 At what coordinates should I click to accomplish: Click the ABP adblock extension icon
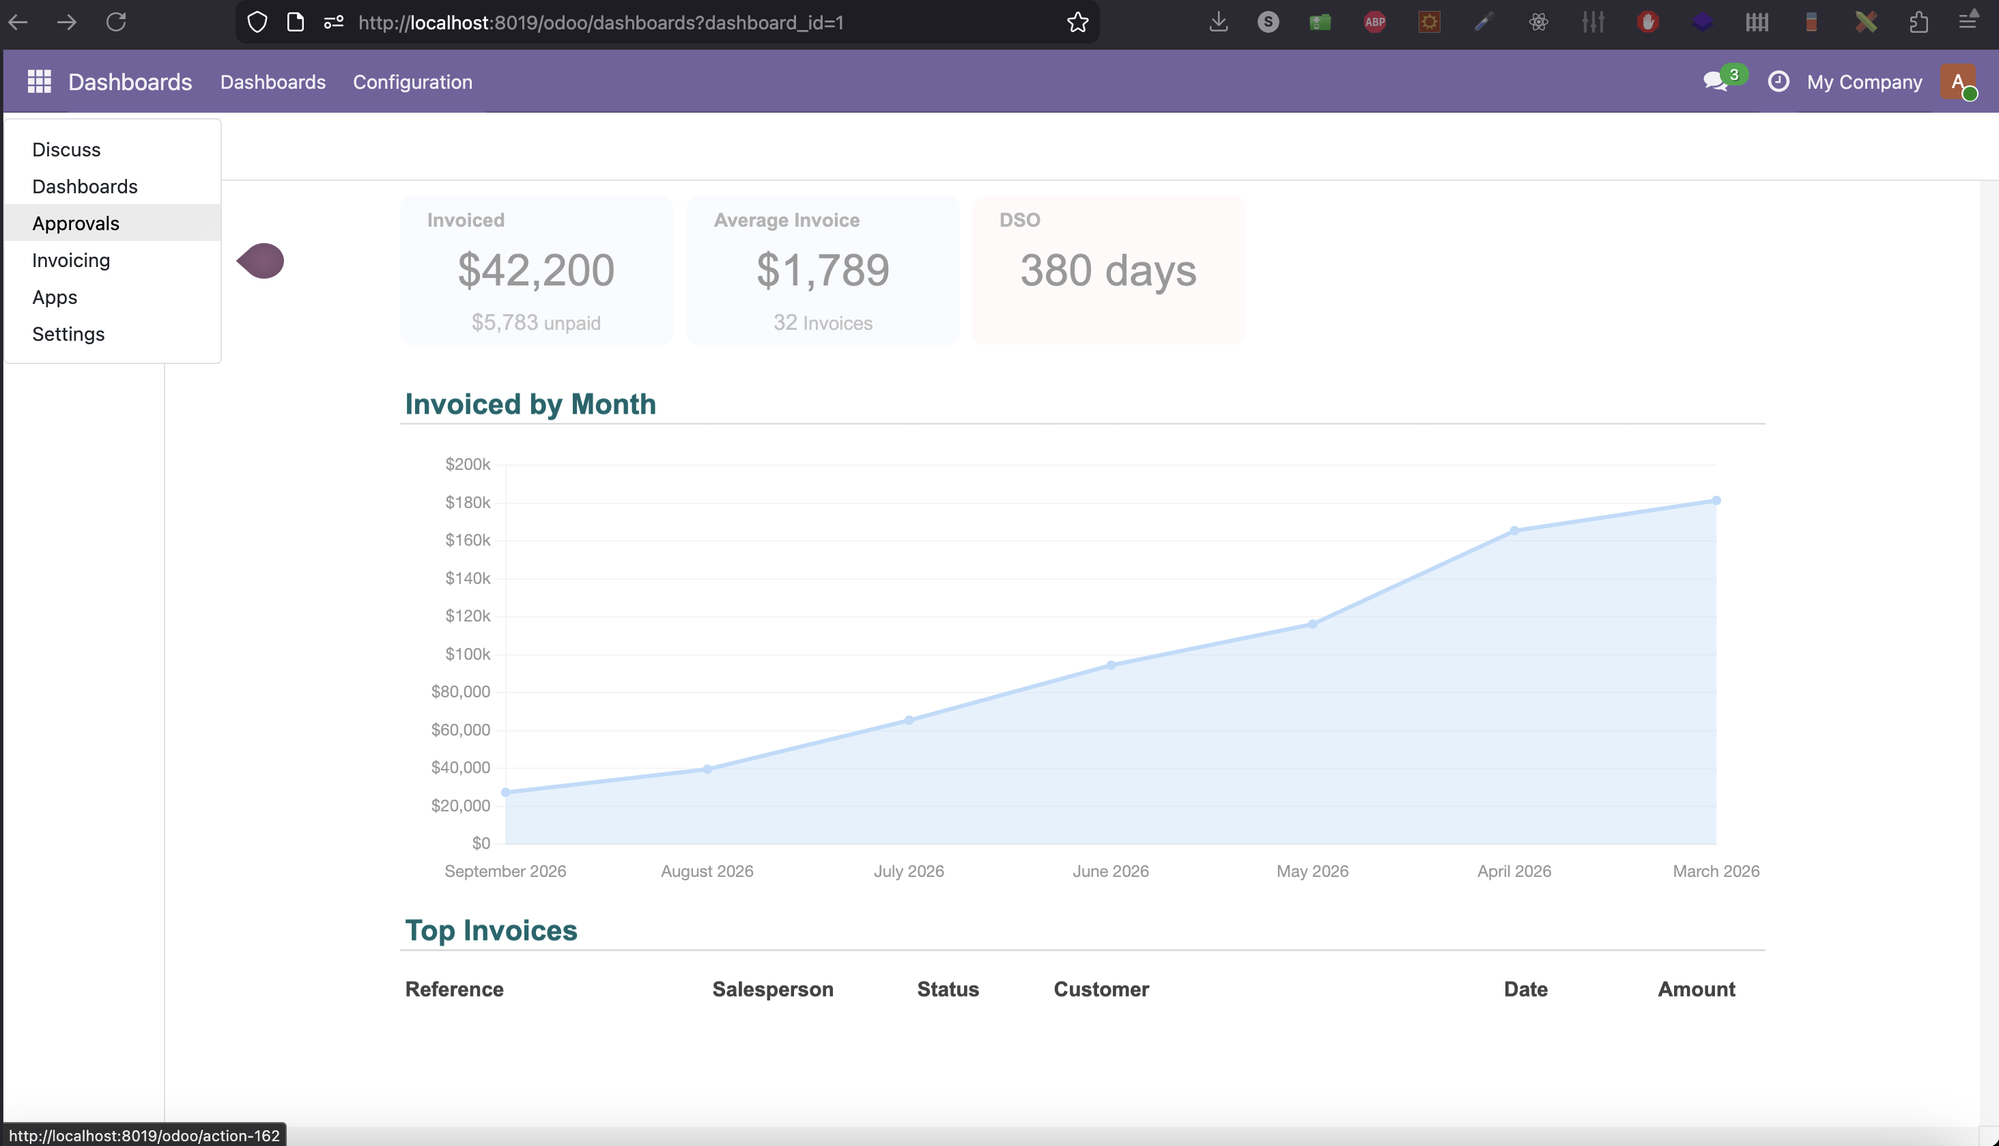(x=1375, y=22)
